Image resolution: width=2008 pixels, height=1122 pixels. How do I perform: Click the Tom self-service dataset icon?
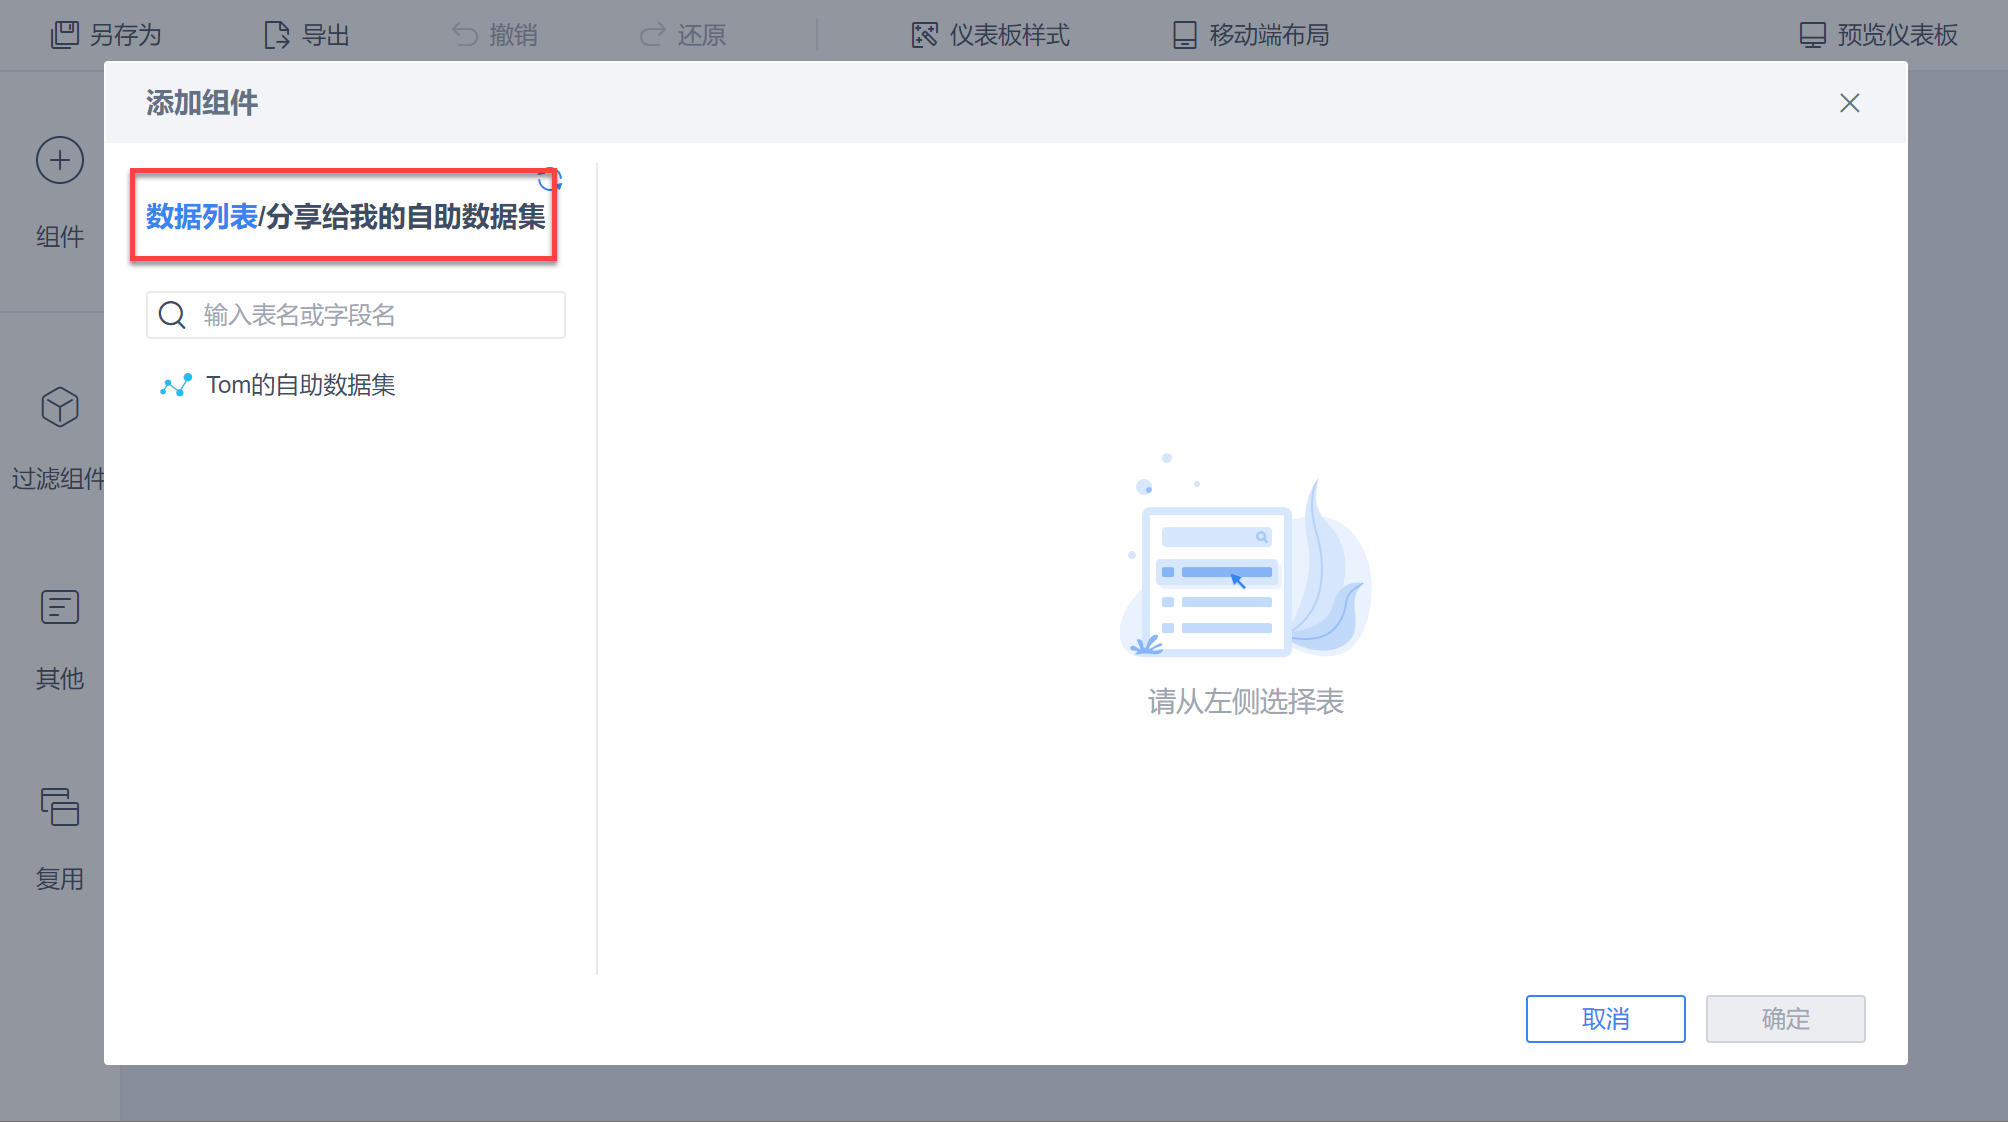(x=176, y=386)
